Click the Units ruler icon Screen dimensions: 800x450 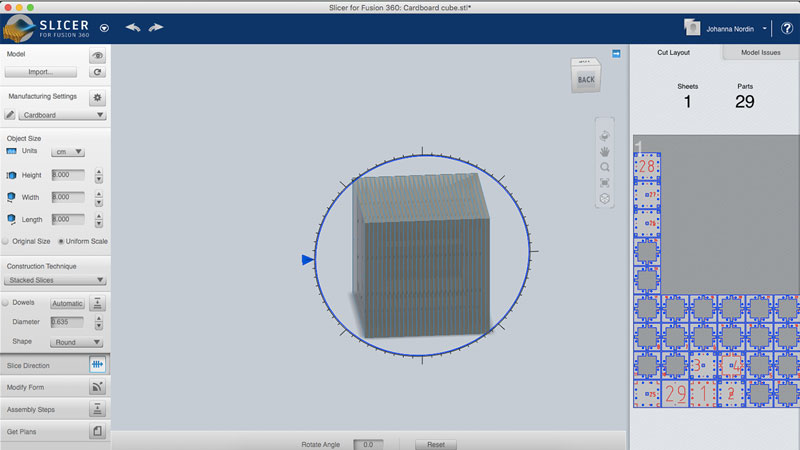(11, 151)
